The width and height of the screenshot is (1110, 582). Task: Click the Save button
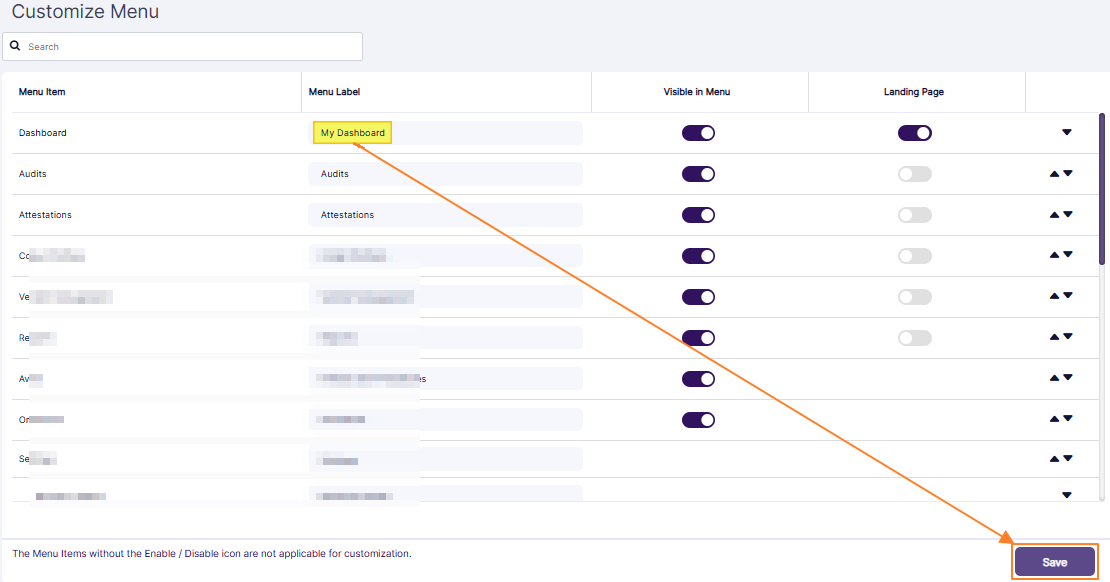tap(1055, 561)
